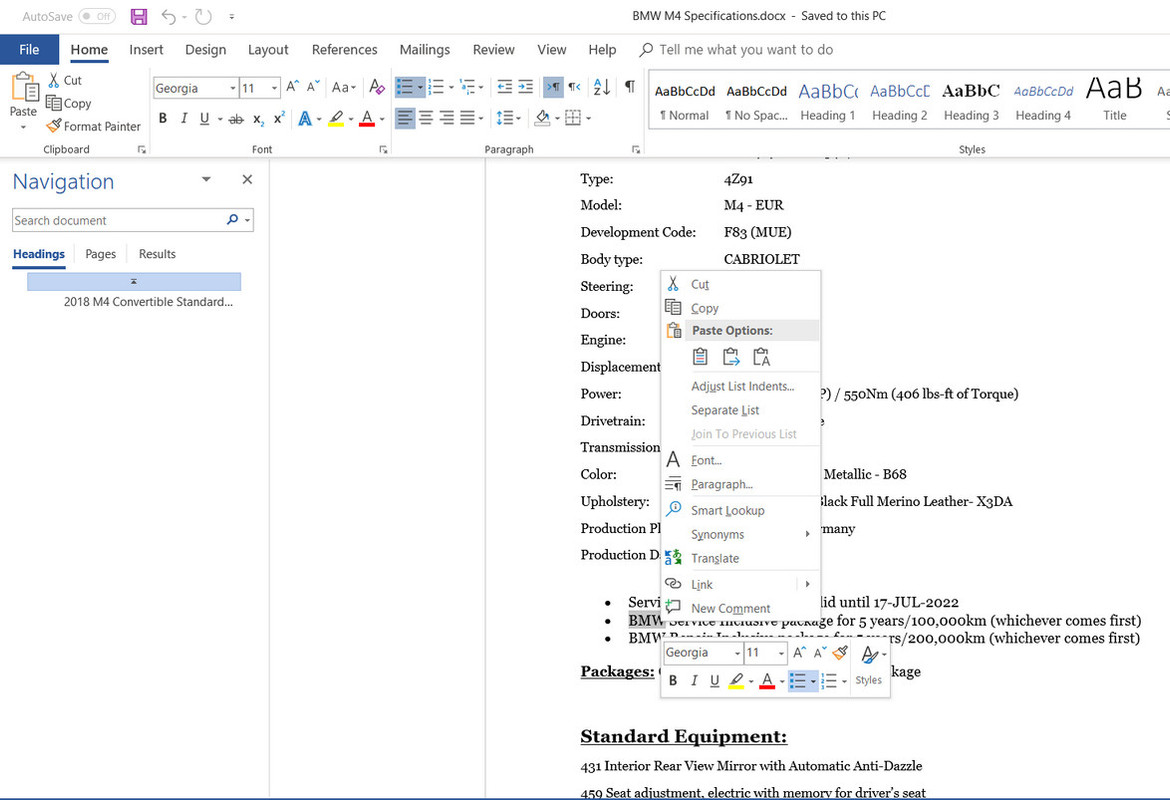Open the Layout ribbon tab

(x=268, y=49)
